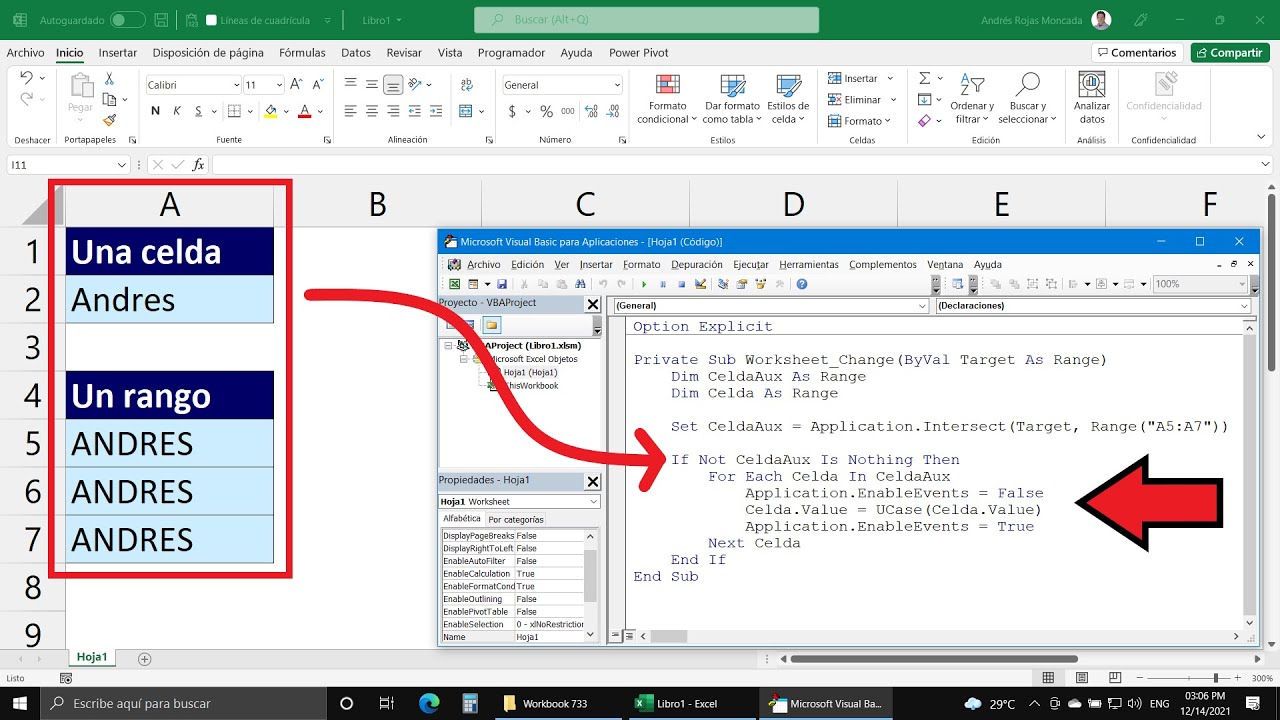1280x720 pixels.
Task: Click View Microsoft Excel icon in VBA toolbar
Action: pyautogui.click(x=456, y=284)
